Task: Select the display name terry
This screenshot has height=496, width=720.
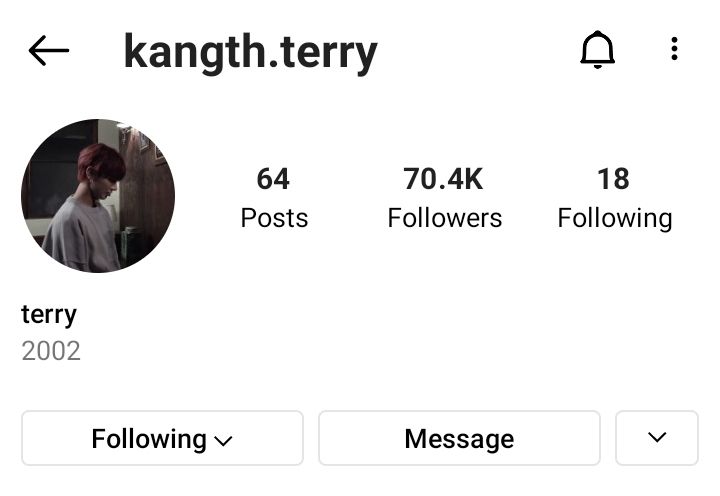Action: click(x=49, y=315)
